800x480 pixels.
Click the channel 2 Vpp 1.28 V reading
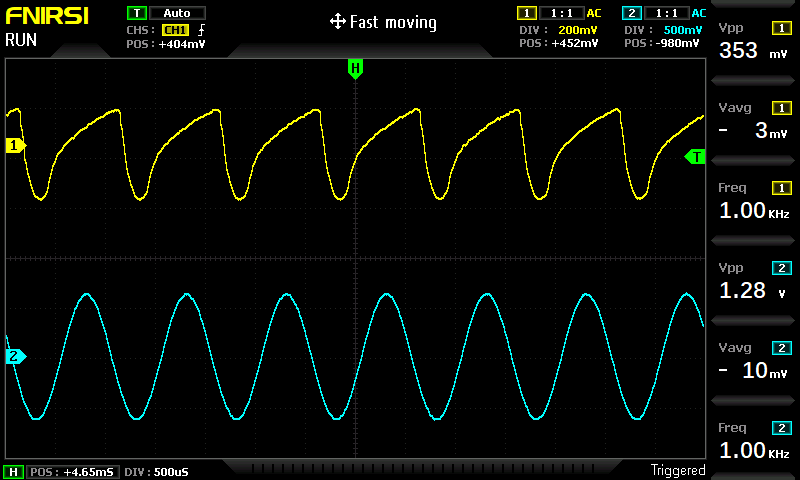tap(753, 291)
